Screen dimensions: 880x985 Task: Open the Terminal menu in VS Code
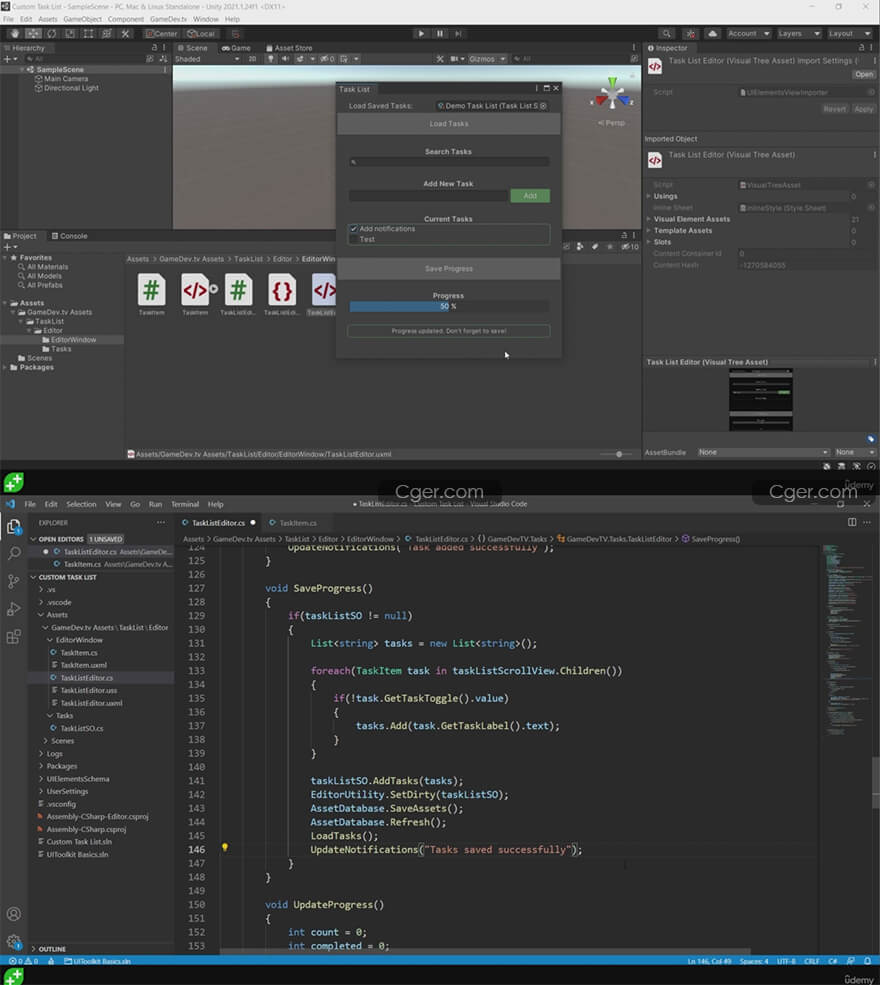(184, 504)
